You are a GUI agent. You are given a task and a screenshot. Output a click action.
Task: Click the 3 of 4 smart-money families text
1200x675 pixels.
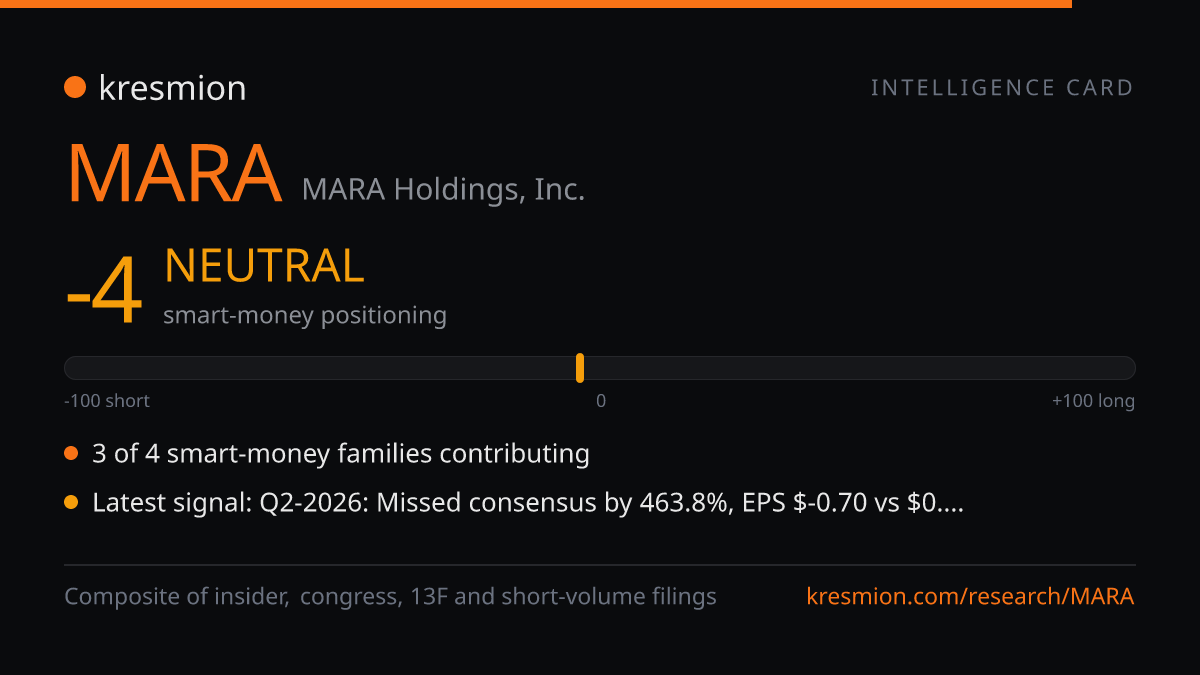pyautogui.click(x=341, y=454)
